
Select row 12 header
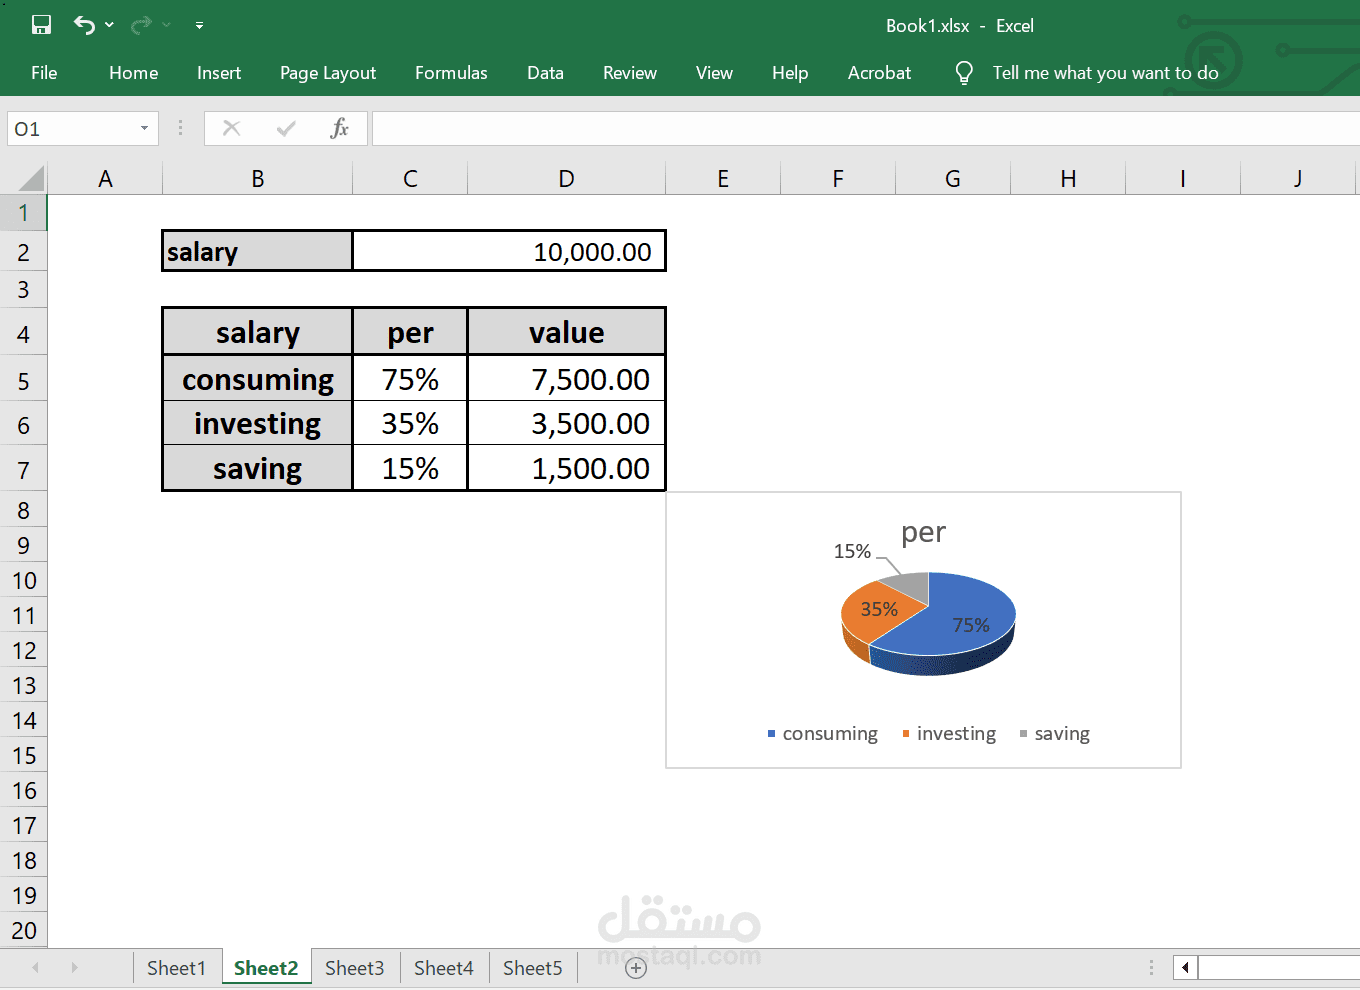[x=23, y=651]
